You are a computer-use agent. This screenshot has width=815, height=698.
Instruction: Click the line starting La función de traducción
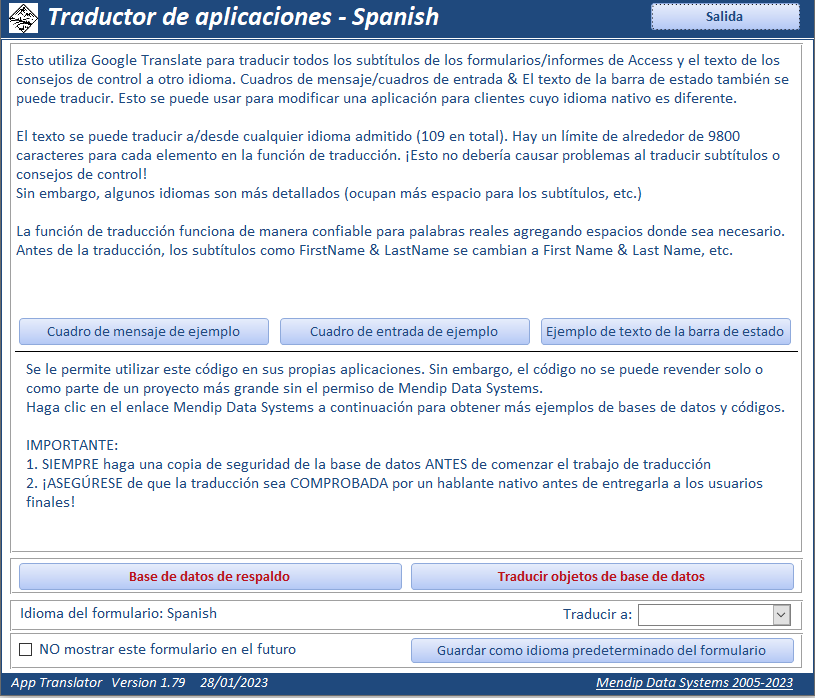400,231
